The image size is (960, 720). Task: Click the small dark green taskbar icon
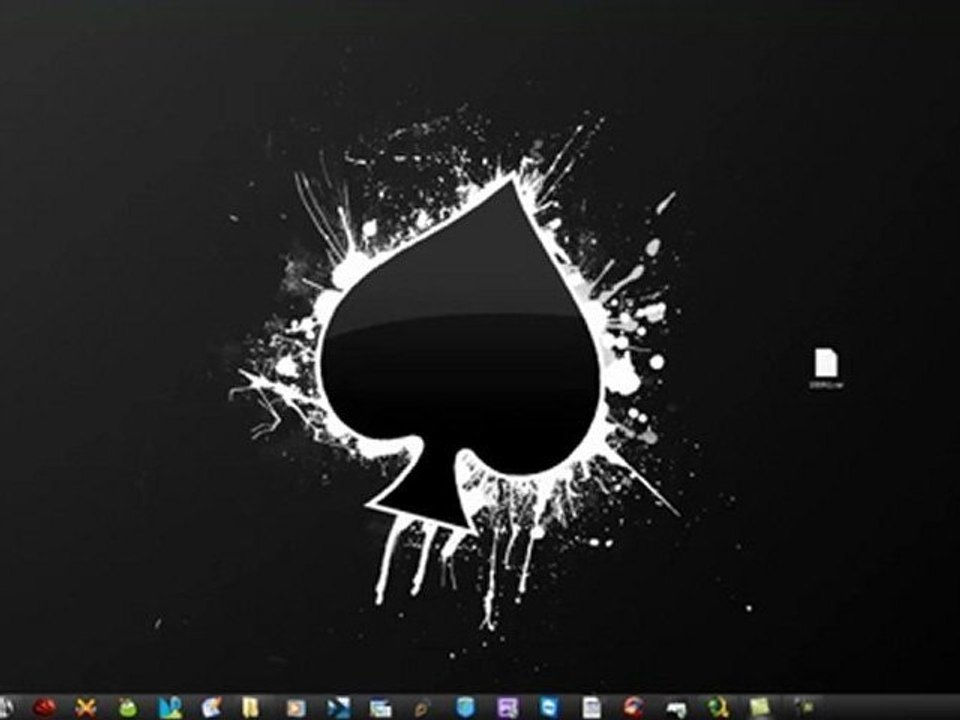click(802, 707)
